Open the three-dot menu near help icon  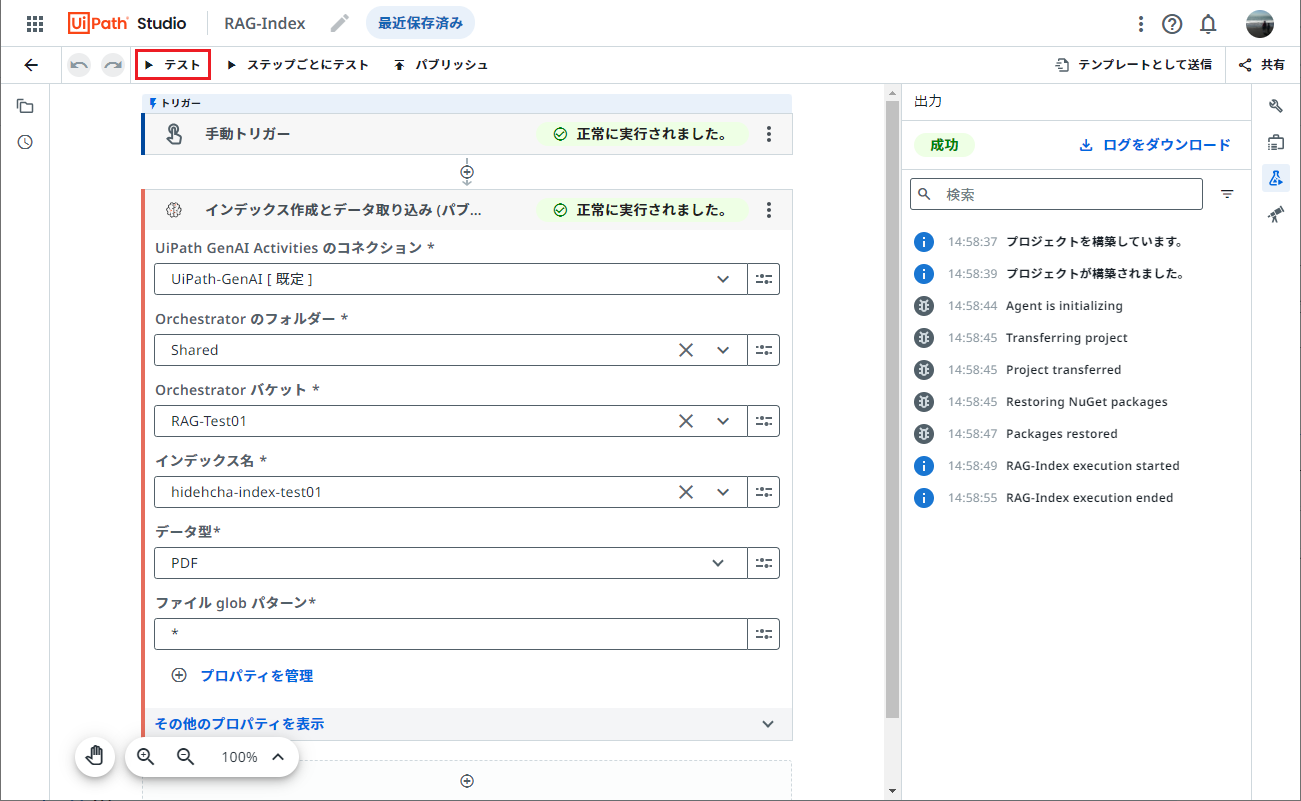point(1141,23)
